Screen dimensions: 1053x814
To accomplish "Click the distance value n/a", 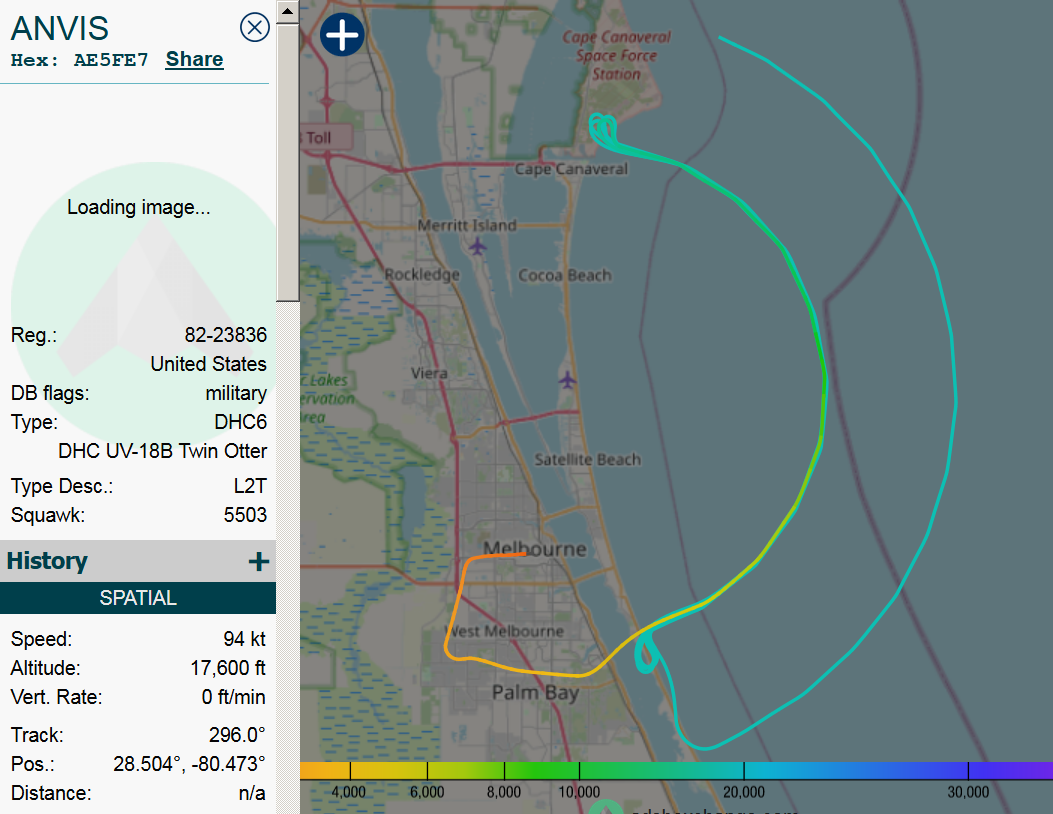I will pyautogui.click(x=252, y=793).
